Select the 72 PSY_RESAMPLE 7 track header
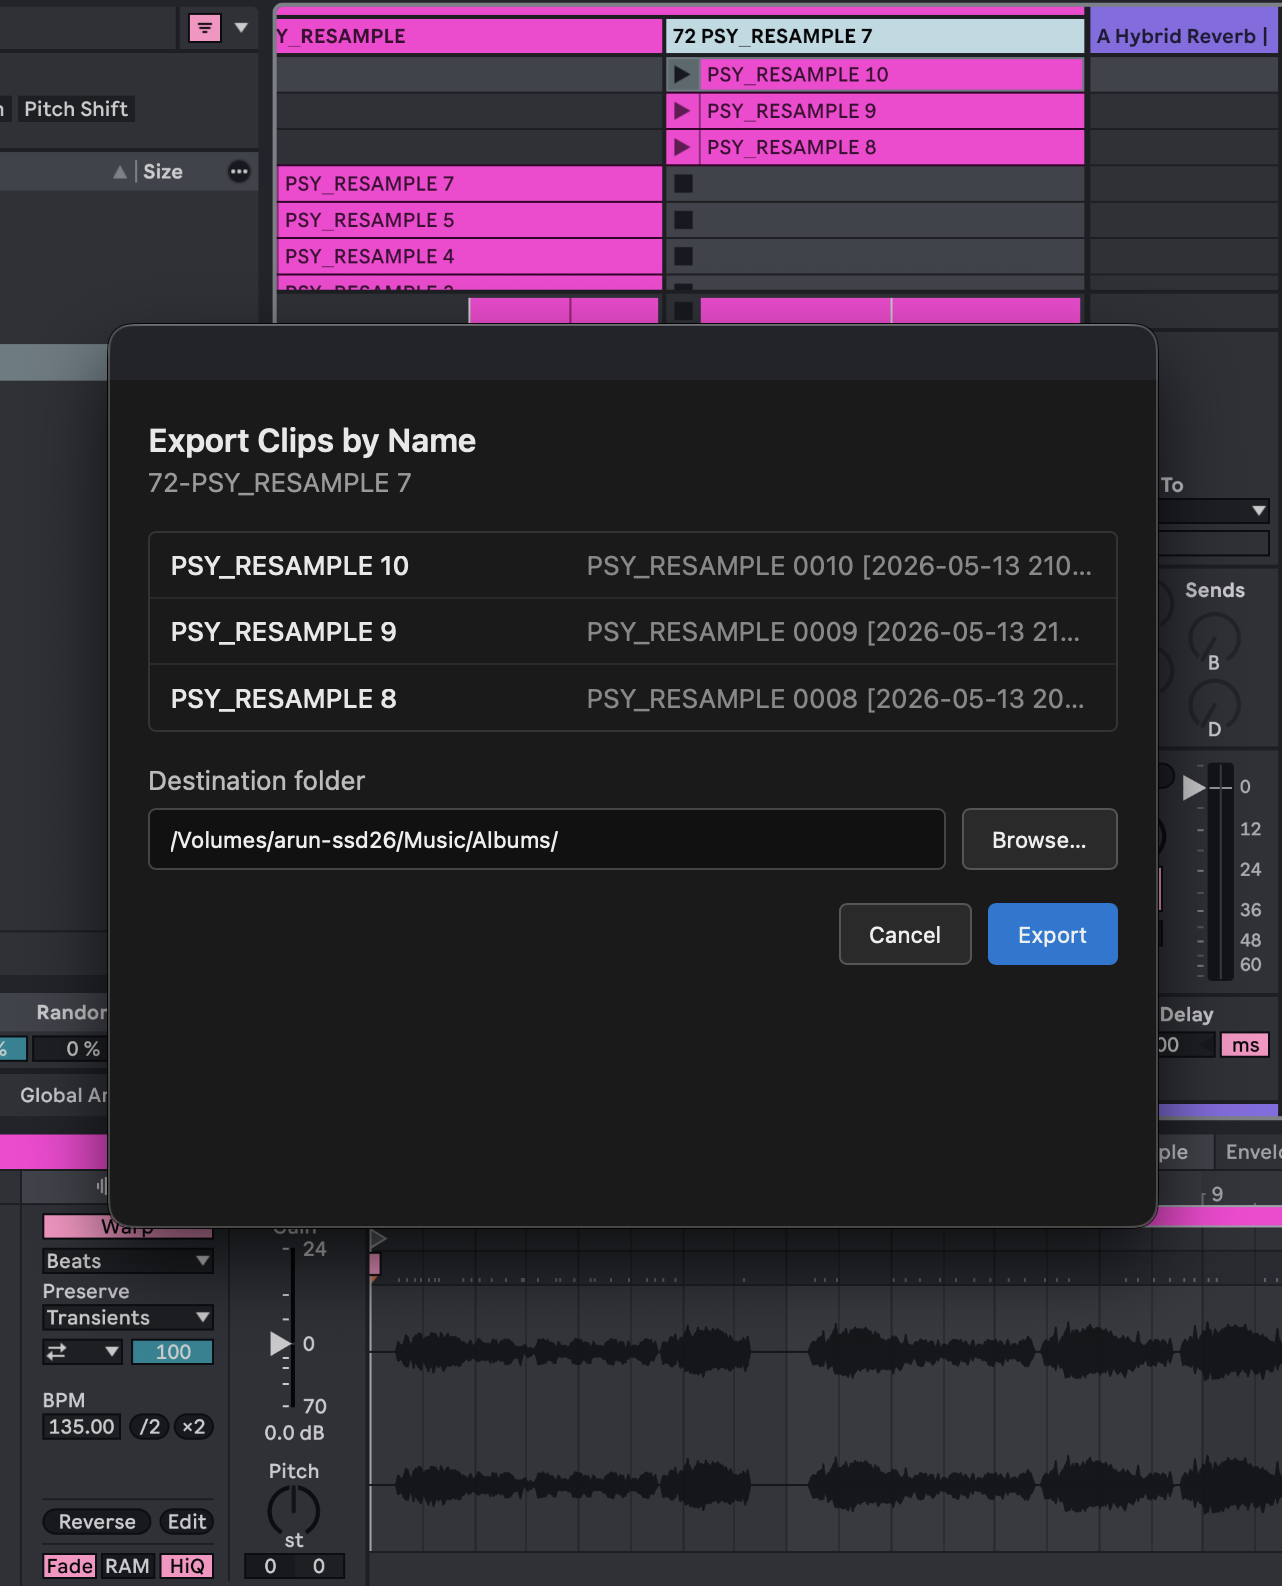This screenshot has height=1586, width=1282. click(875, 36)
